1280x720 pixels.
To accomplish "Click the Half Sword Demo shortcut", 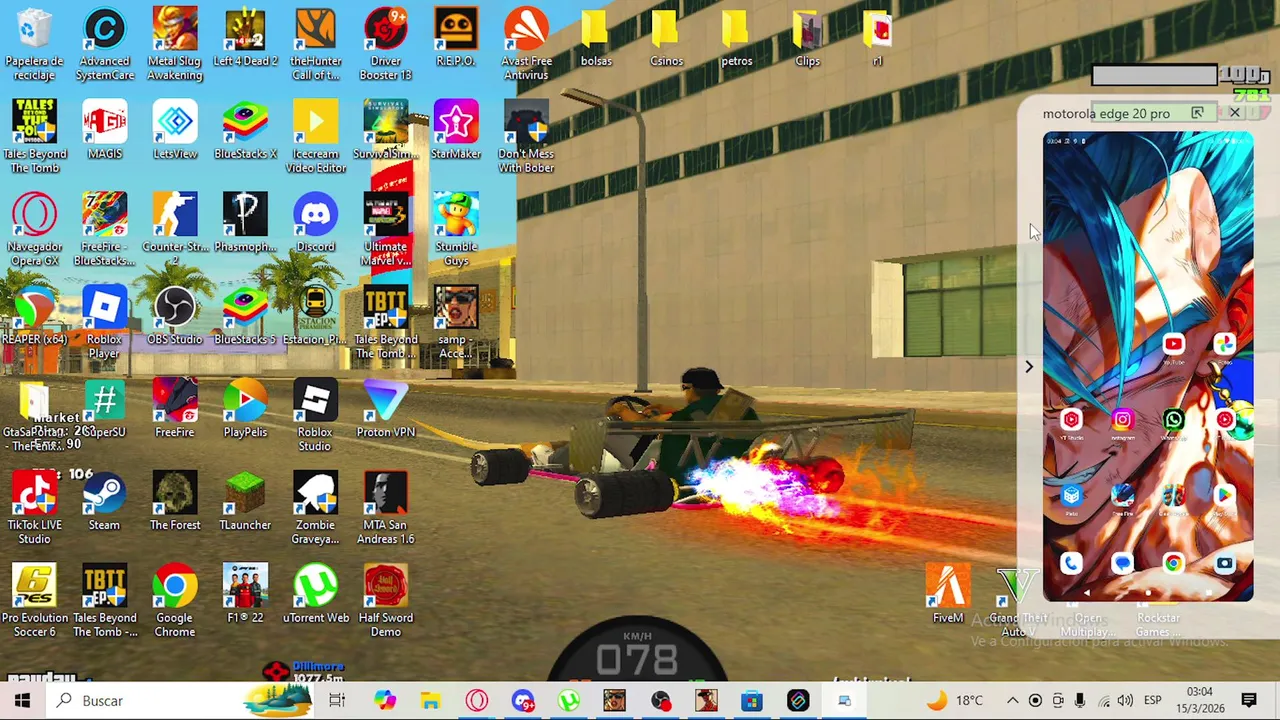I will (386, 601).
